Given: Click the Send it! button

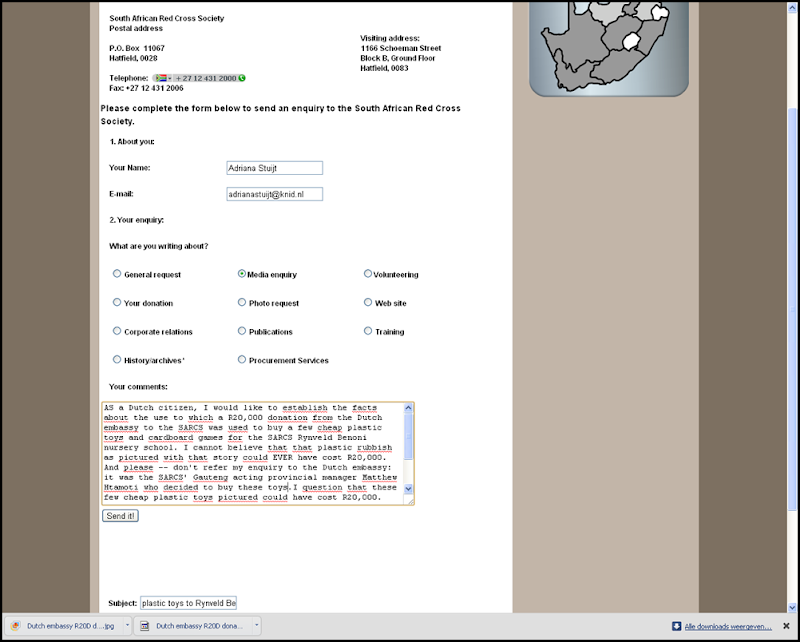Looking at the screenshot, I should [x=120, y=516].
